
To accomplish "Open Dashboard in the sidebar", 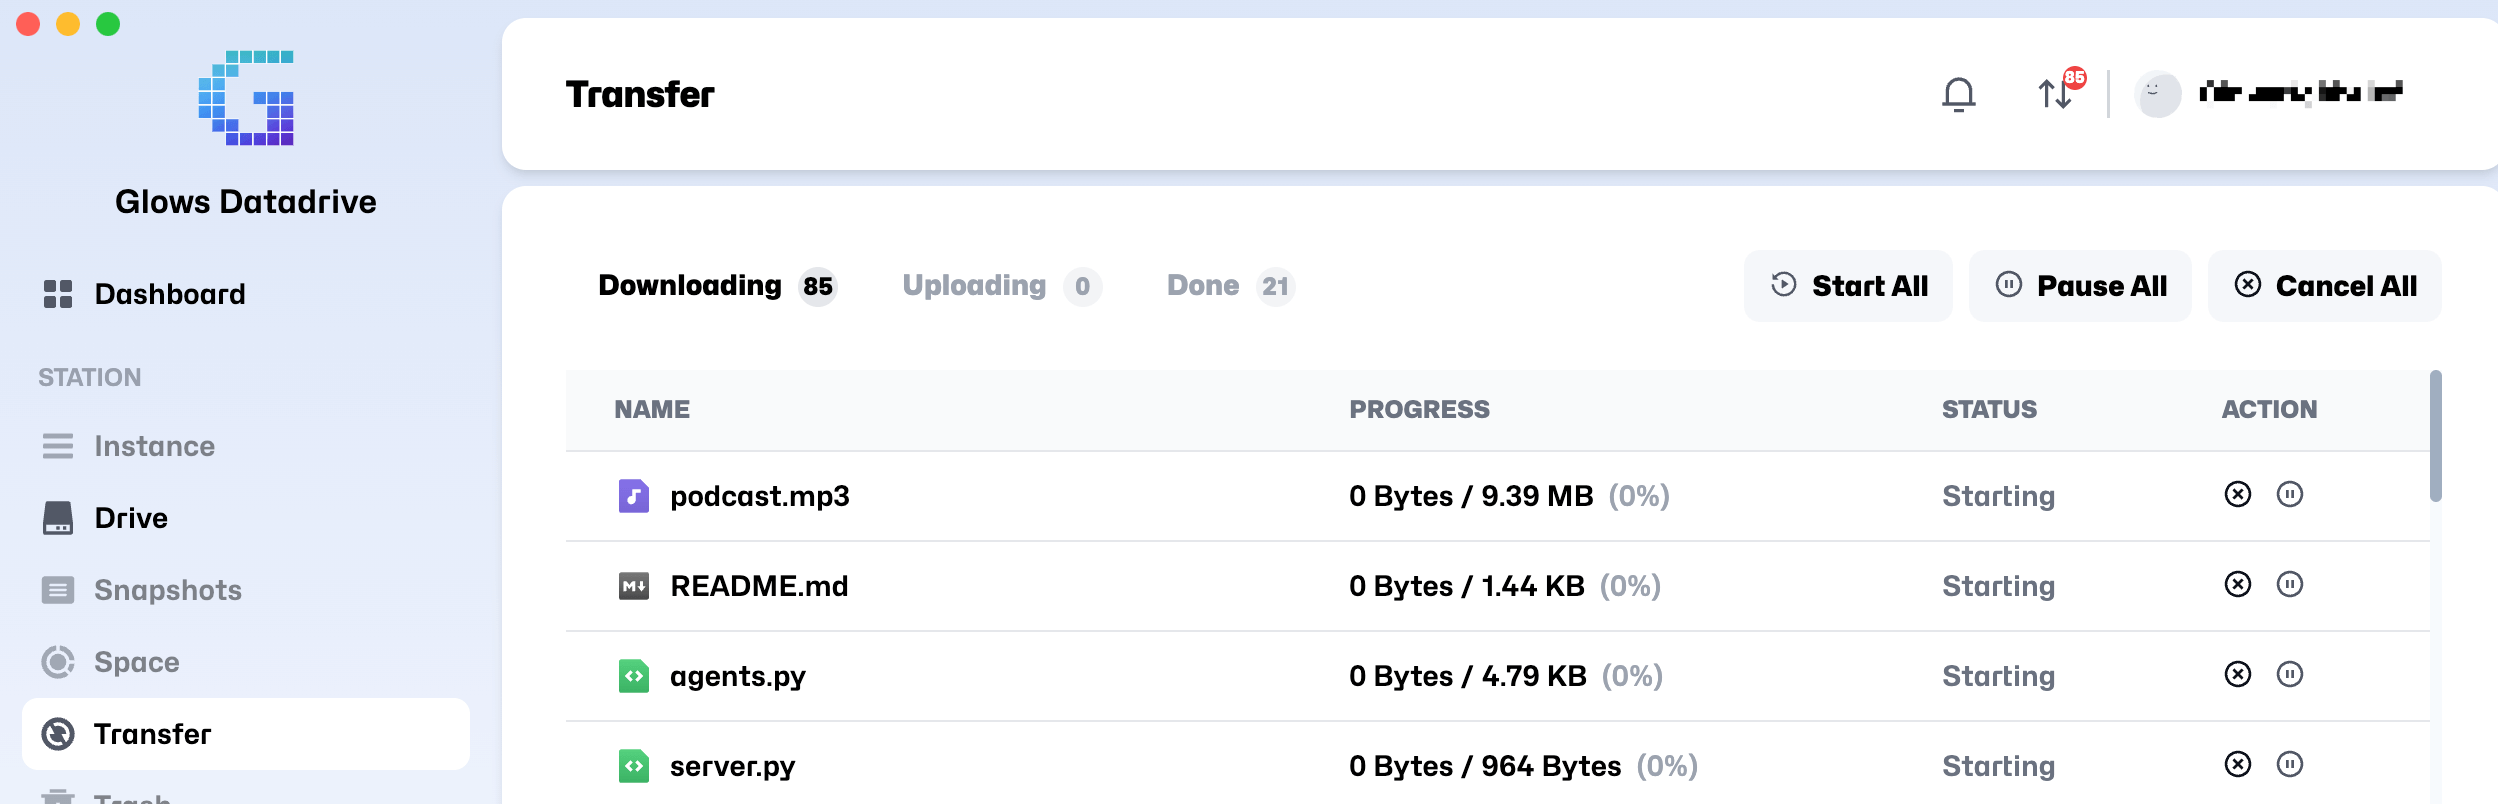I will tap(169, 294).
